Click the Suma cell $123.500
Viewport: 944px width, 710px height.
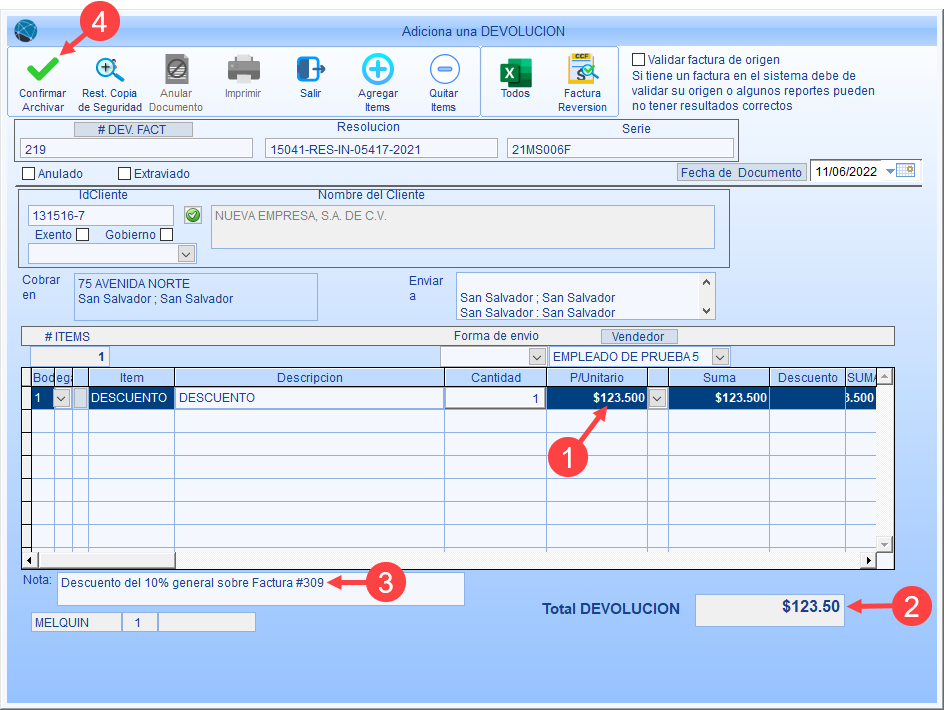click(x=719, y=398)
